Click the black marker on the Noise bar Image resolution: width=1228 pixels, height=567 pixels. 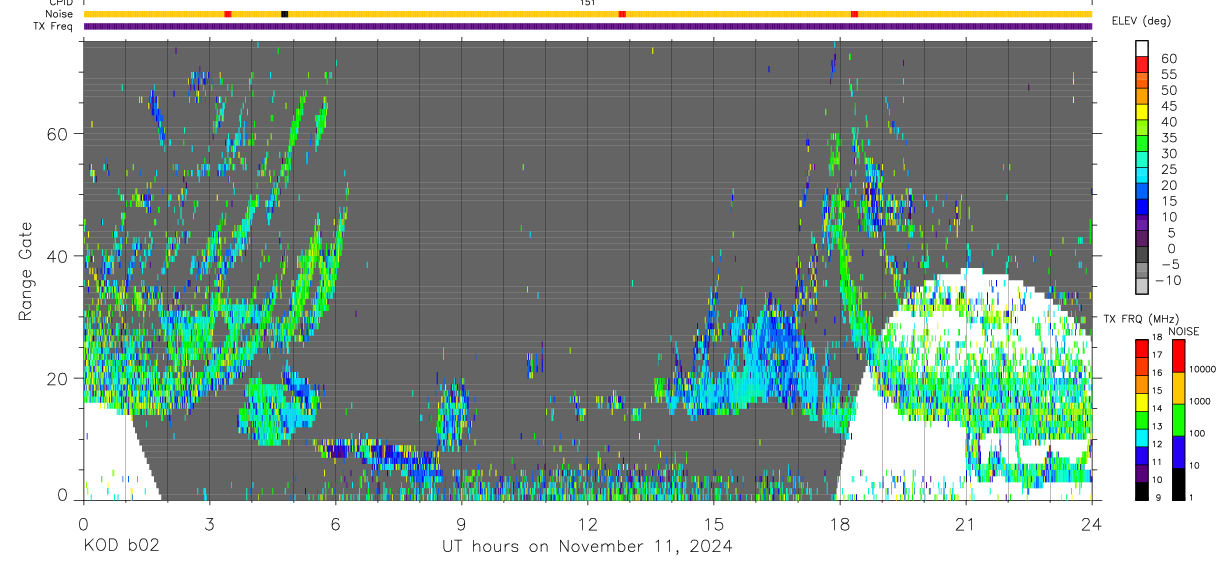[285, 14]
